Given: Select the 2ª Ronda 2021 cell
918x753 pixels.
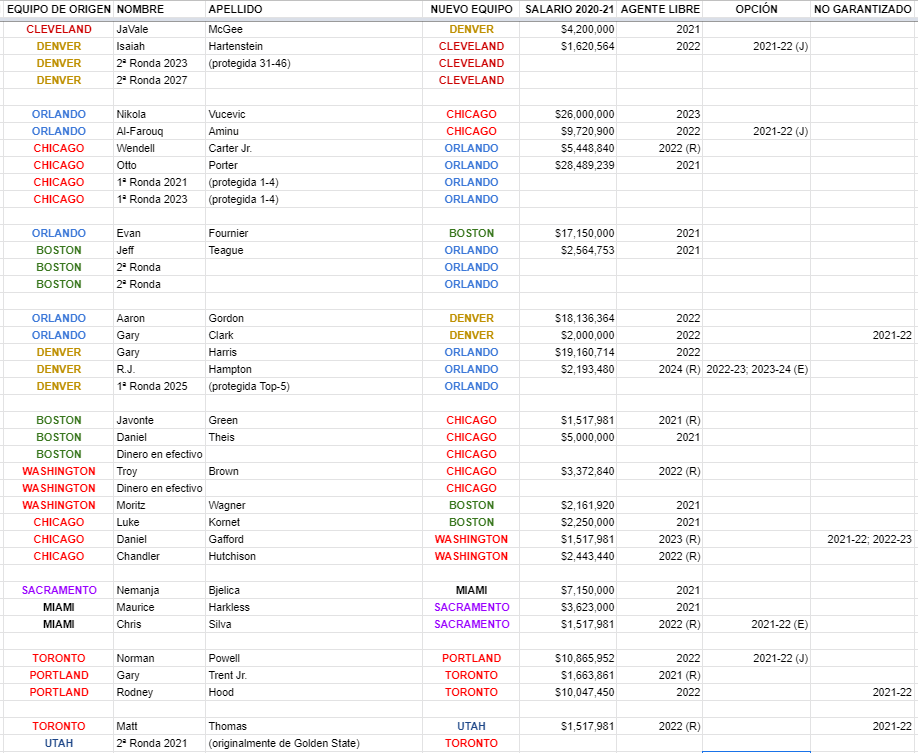Looking at the screenshot, I should [x=159, y=742].
